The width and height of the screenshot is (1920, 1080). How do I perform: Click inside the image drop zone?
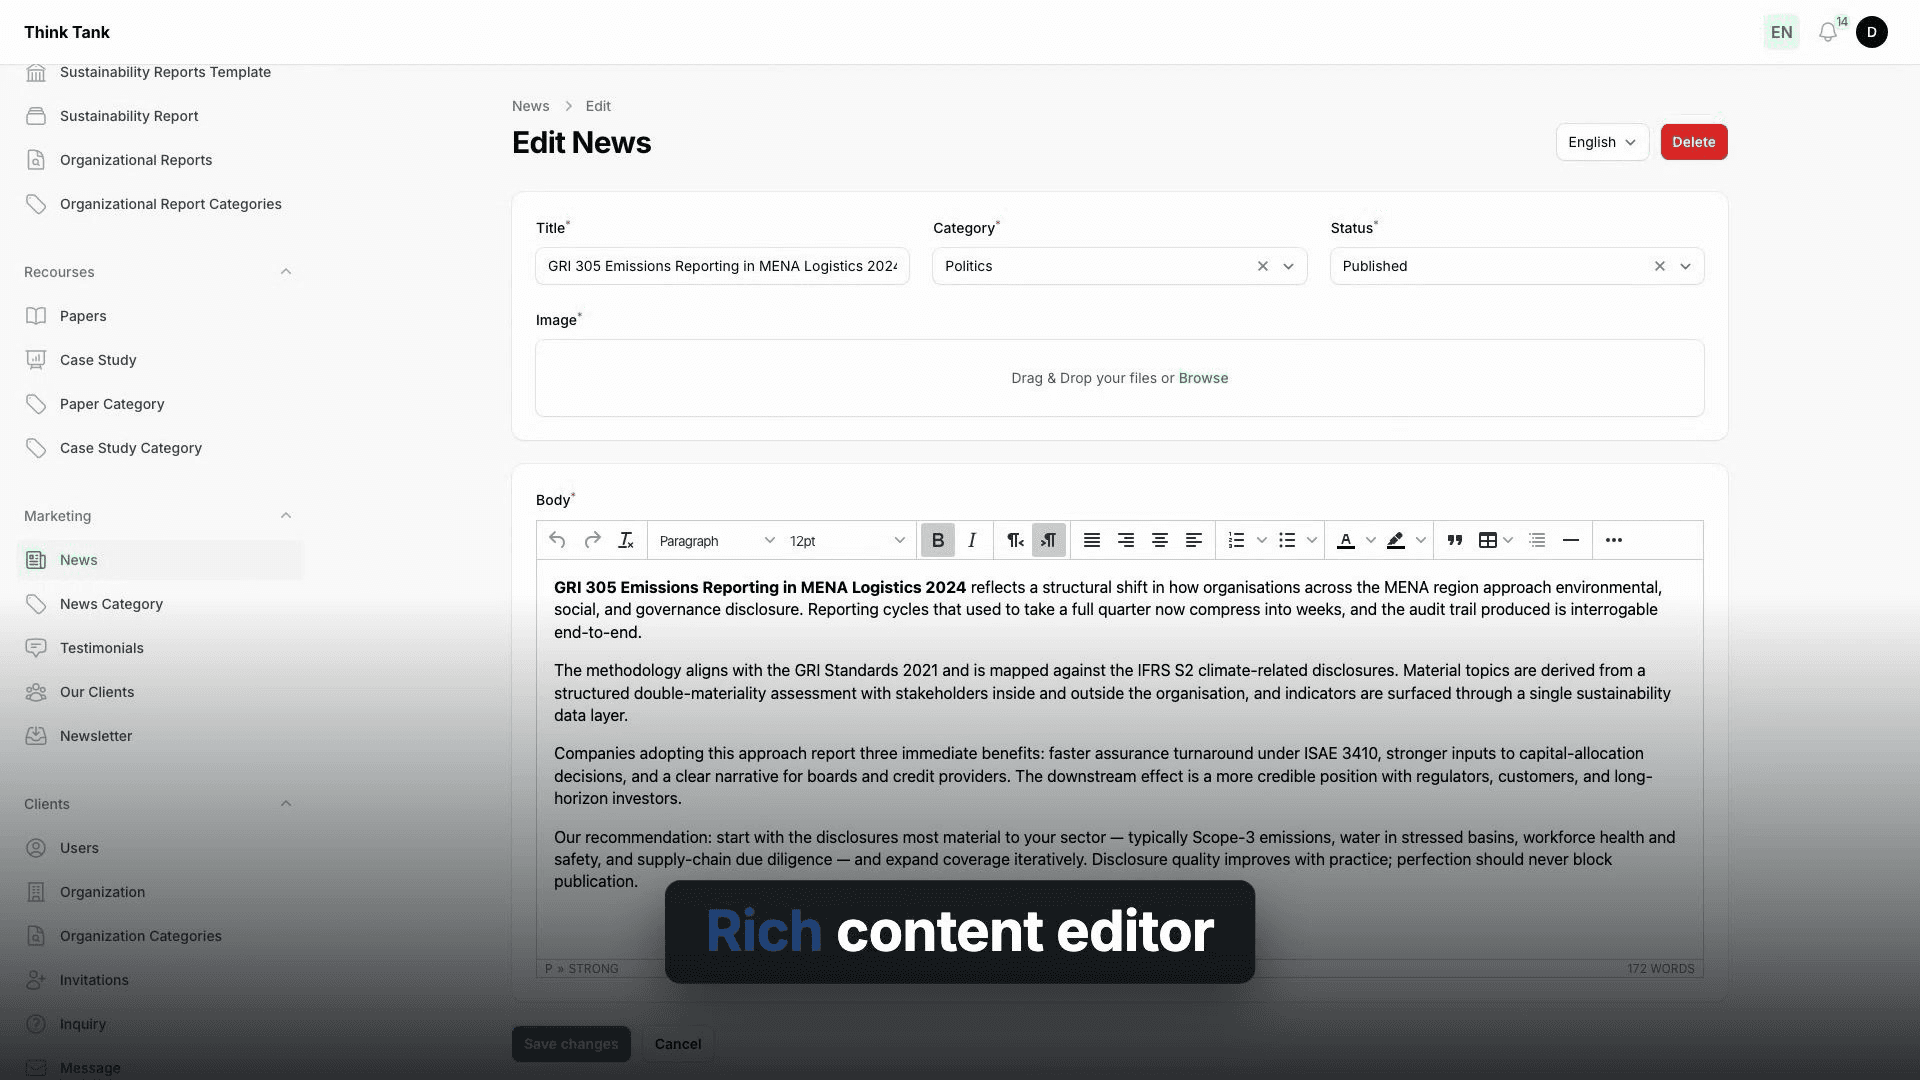point(1120,378)
